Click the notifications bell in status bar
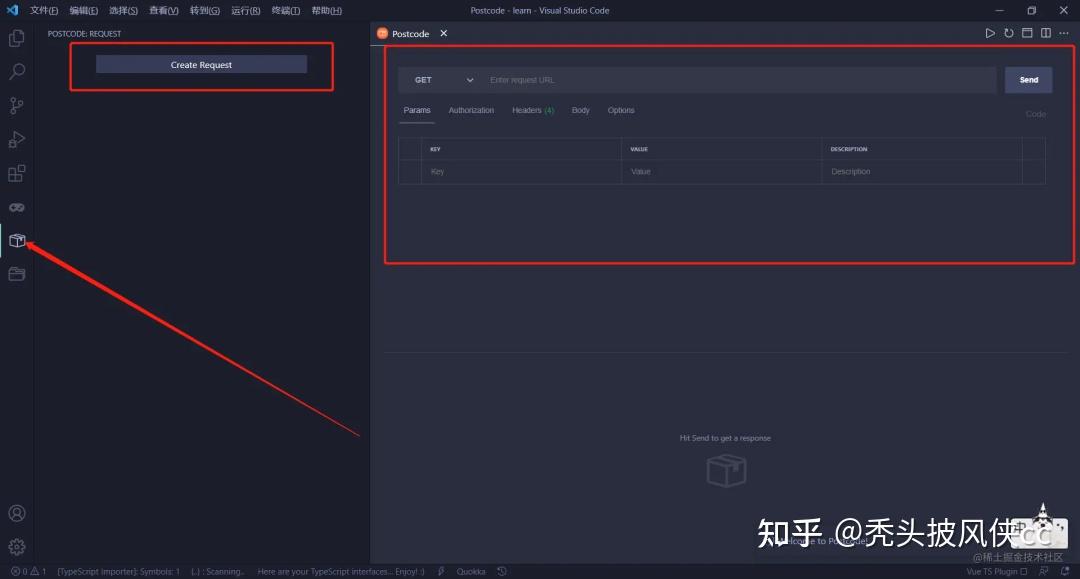The image size is (1080, 579). (x=1065, y=571)
